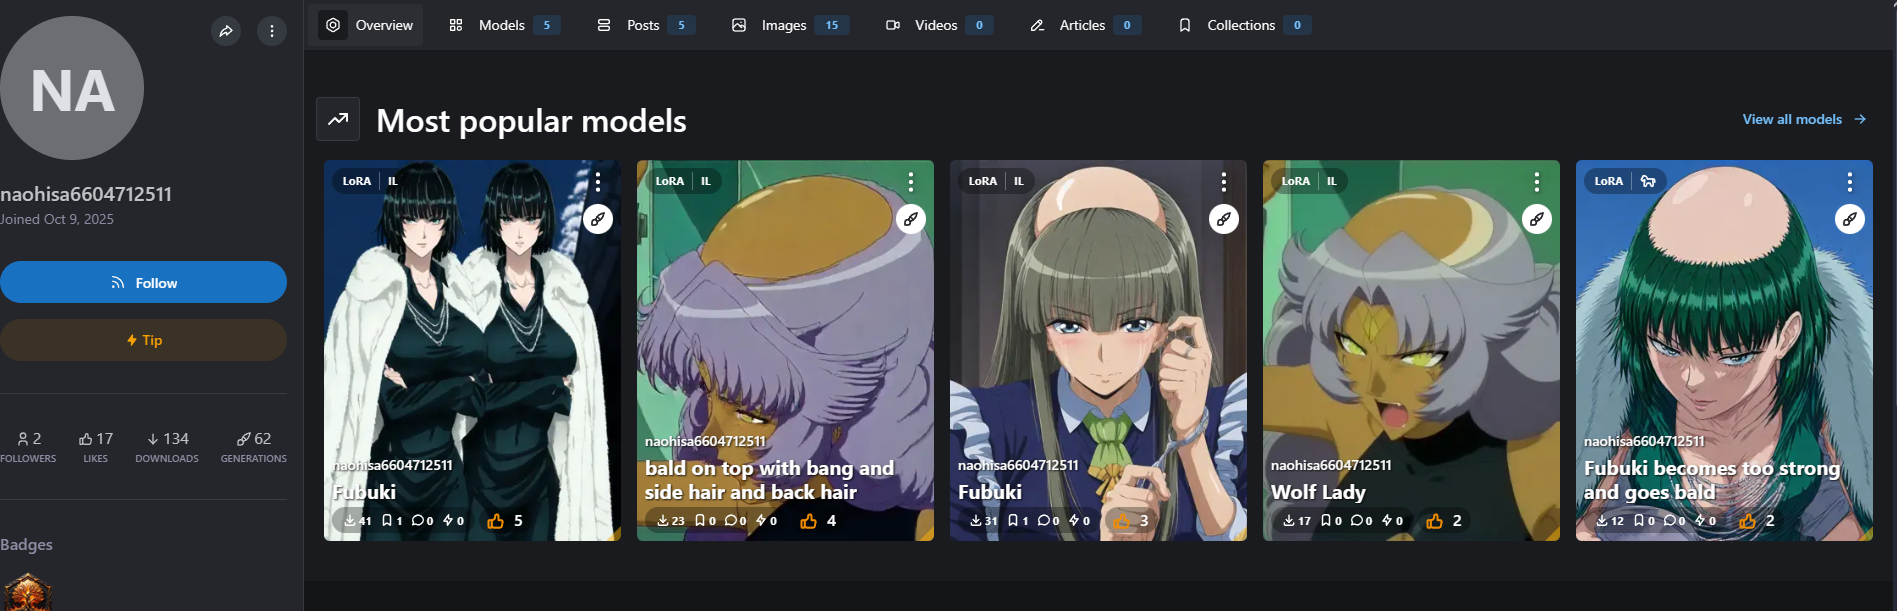Open options menu on Fubuki becomes too strong card

(x=1850, y=181)
